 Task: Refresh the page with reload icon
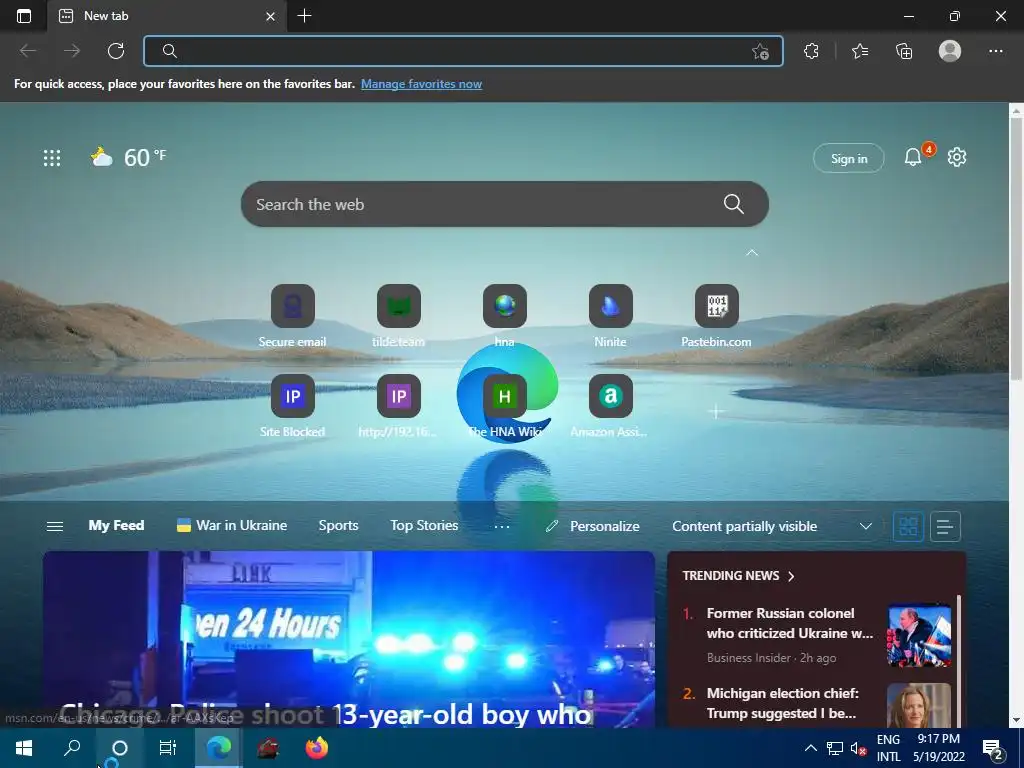pyautogui.click(x=116, y=51)
